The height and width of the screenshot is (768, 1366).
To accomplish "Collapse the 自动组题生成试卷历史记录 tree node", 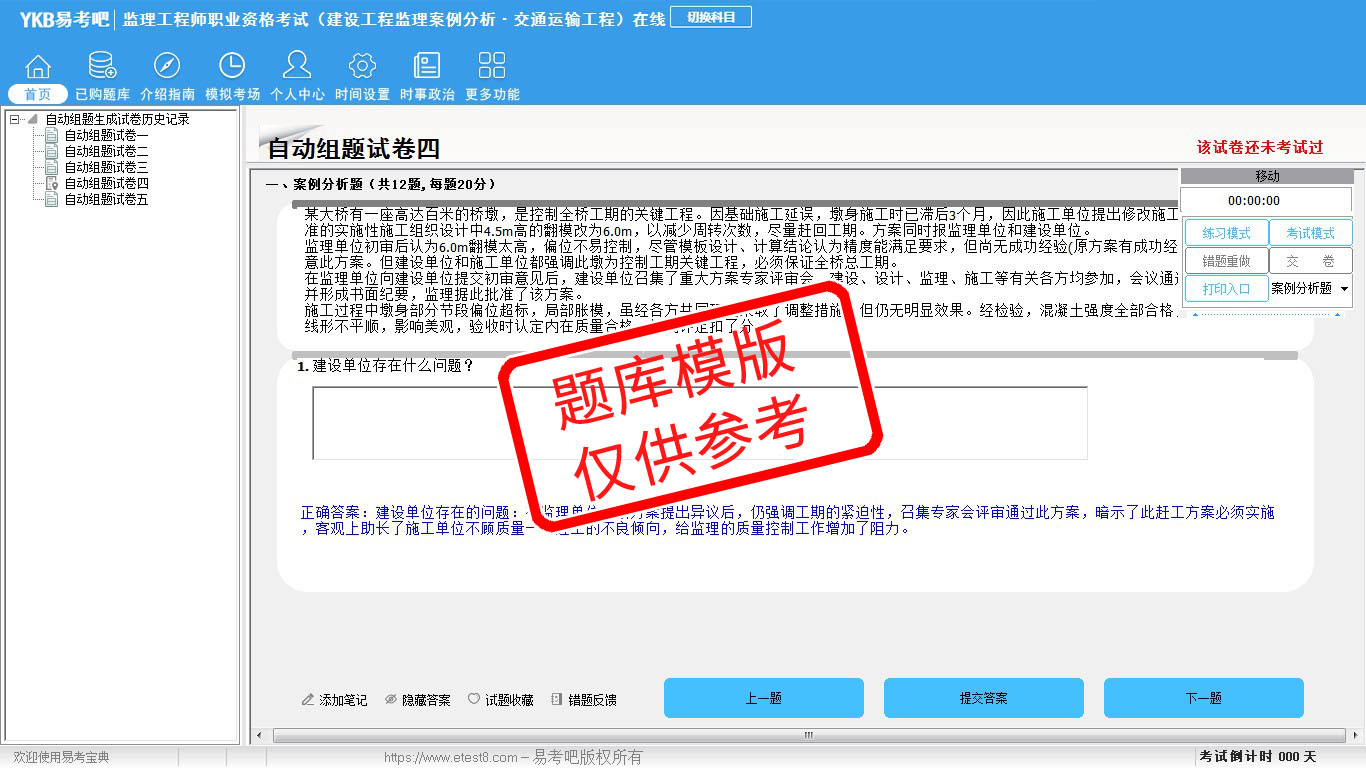I will [15, 119].
